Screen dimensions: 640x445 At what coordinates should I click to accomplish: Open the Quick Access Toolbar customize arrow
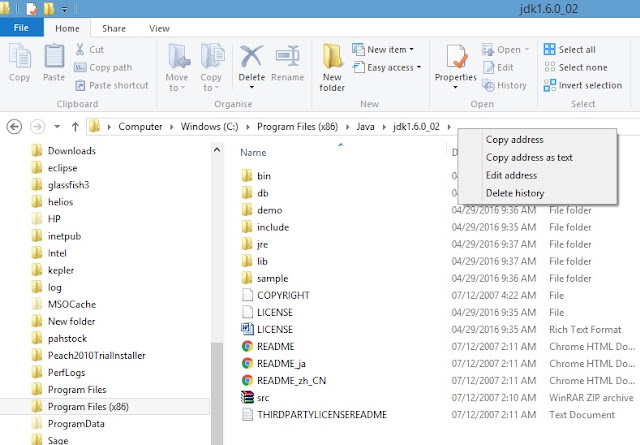64,9
